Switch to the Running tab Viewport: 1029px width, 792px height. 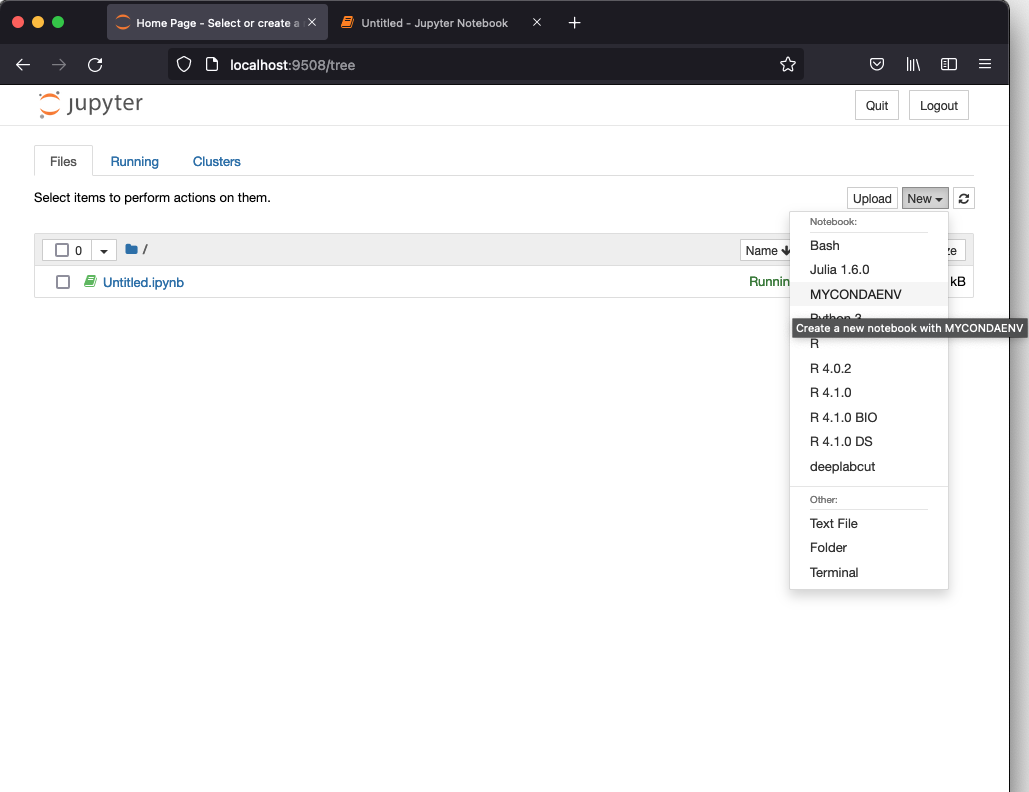pyautogui.click(x=134, y=161)
